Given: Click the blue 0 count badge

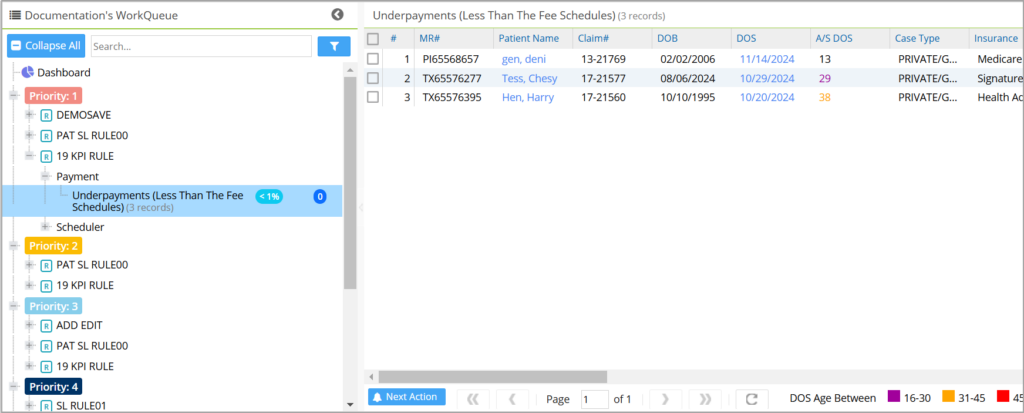Looking at the screenshot, I should pyautogui.click(x=320, y=196).
